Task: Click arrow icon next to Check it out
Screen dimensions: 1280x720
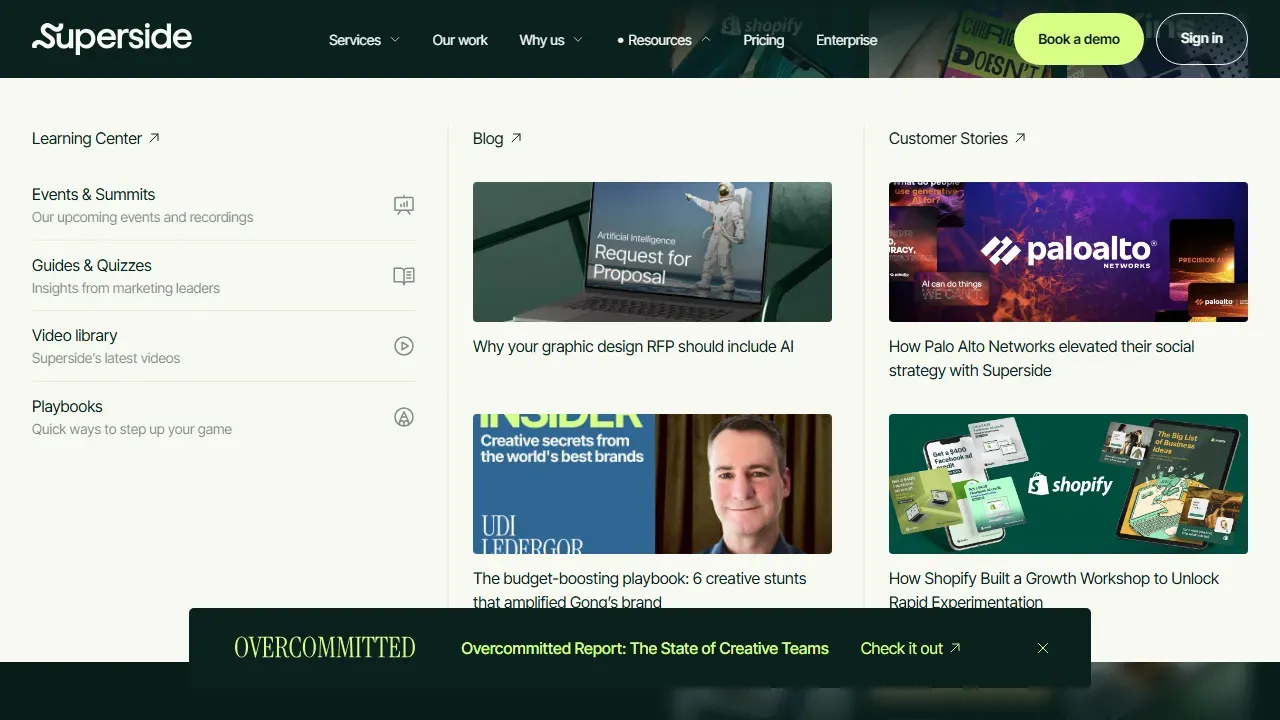Action: pos(955,648)
